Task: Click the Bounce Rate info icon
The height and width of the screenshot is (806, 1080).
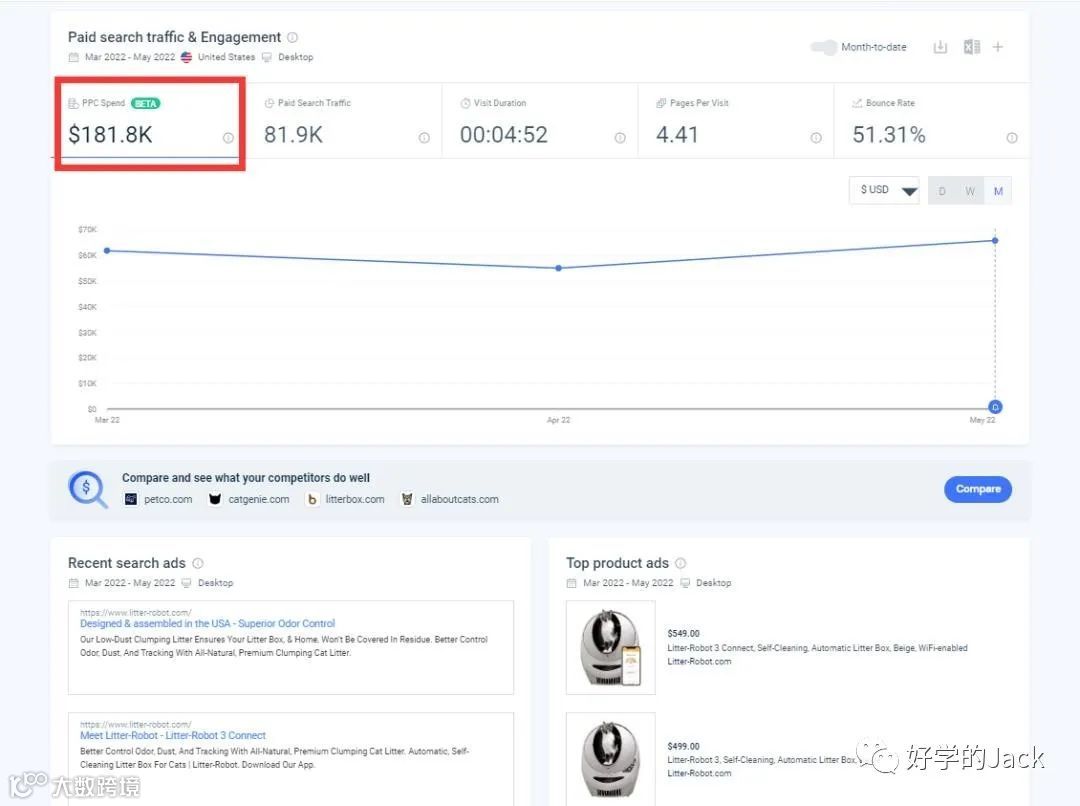Action: [1012, 138]
